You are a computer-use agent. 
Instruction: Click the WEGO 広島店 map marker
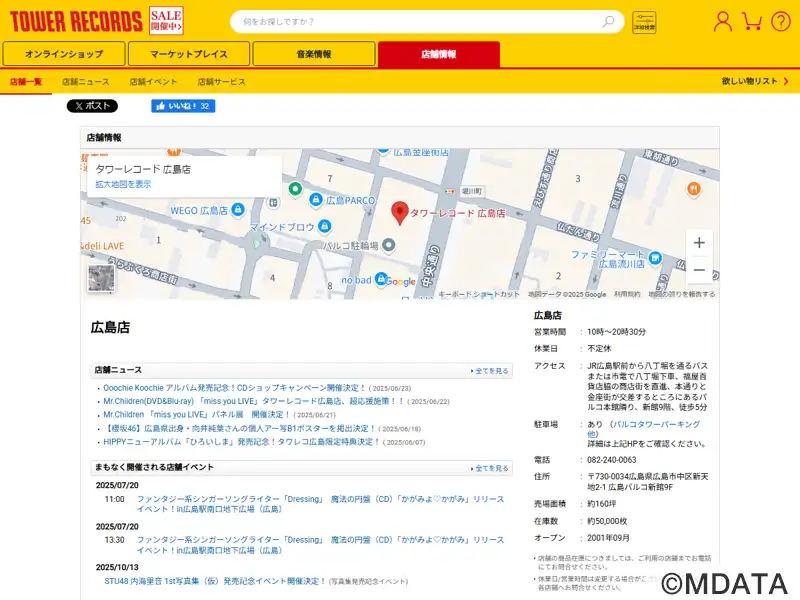[238, 209]
